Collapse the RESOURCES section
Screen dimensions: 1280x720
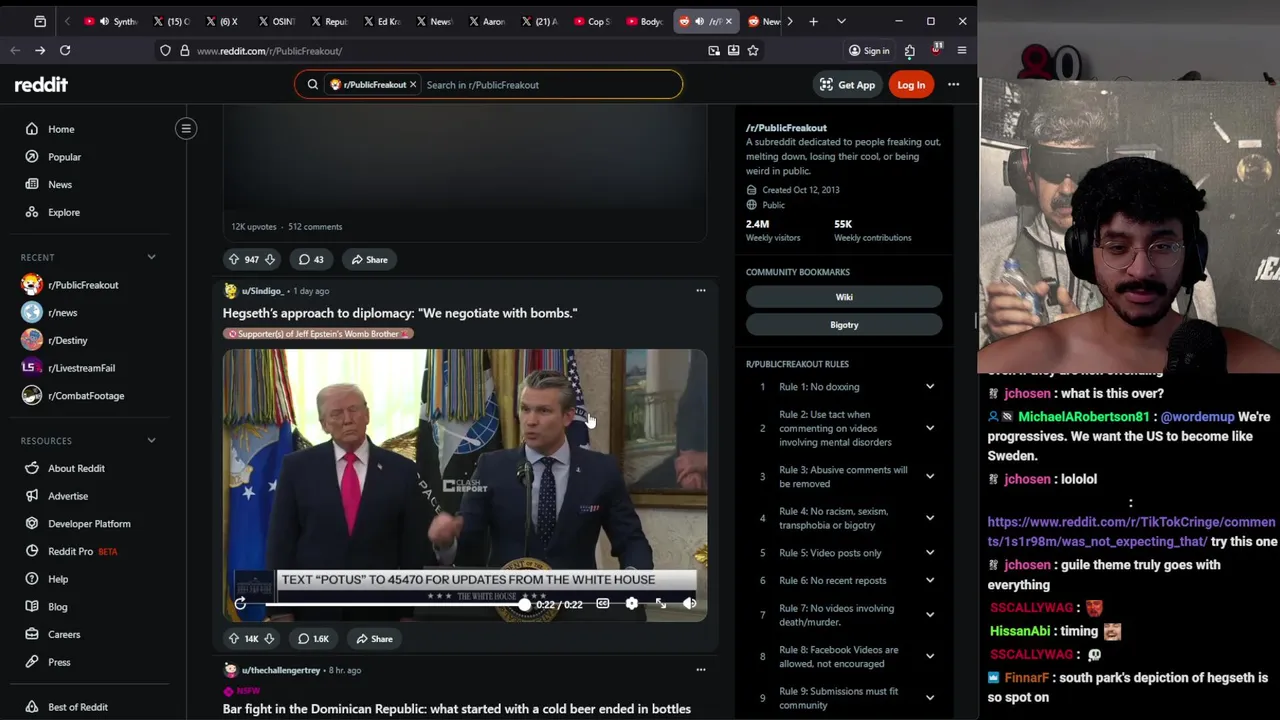point(151,440)
